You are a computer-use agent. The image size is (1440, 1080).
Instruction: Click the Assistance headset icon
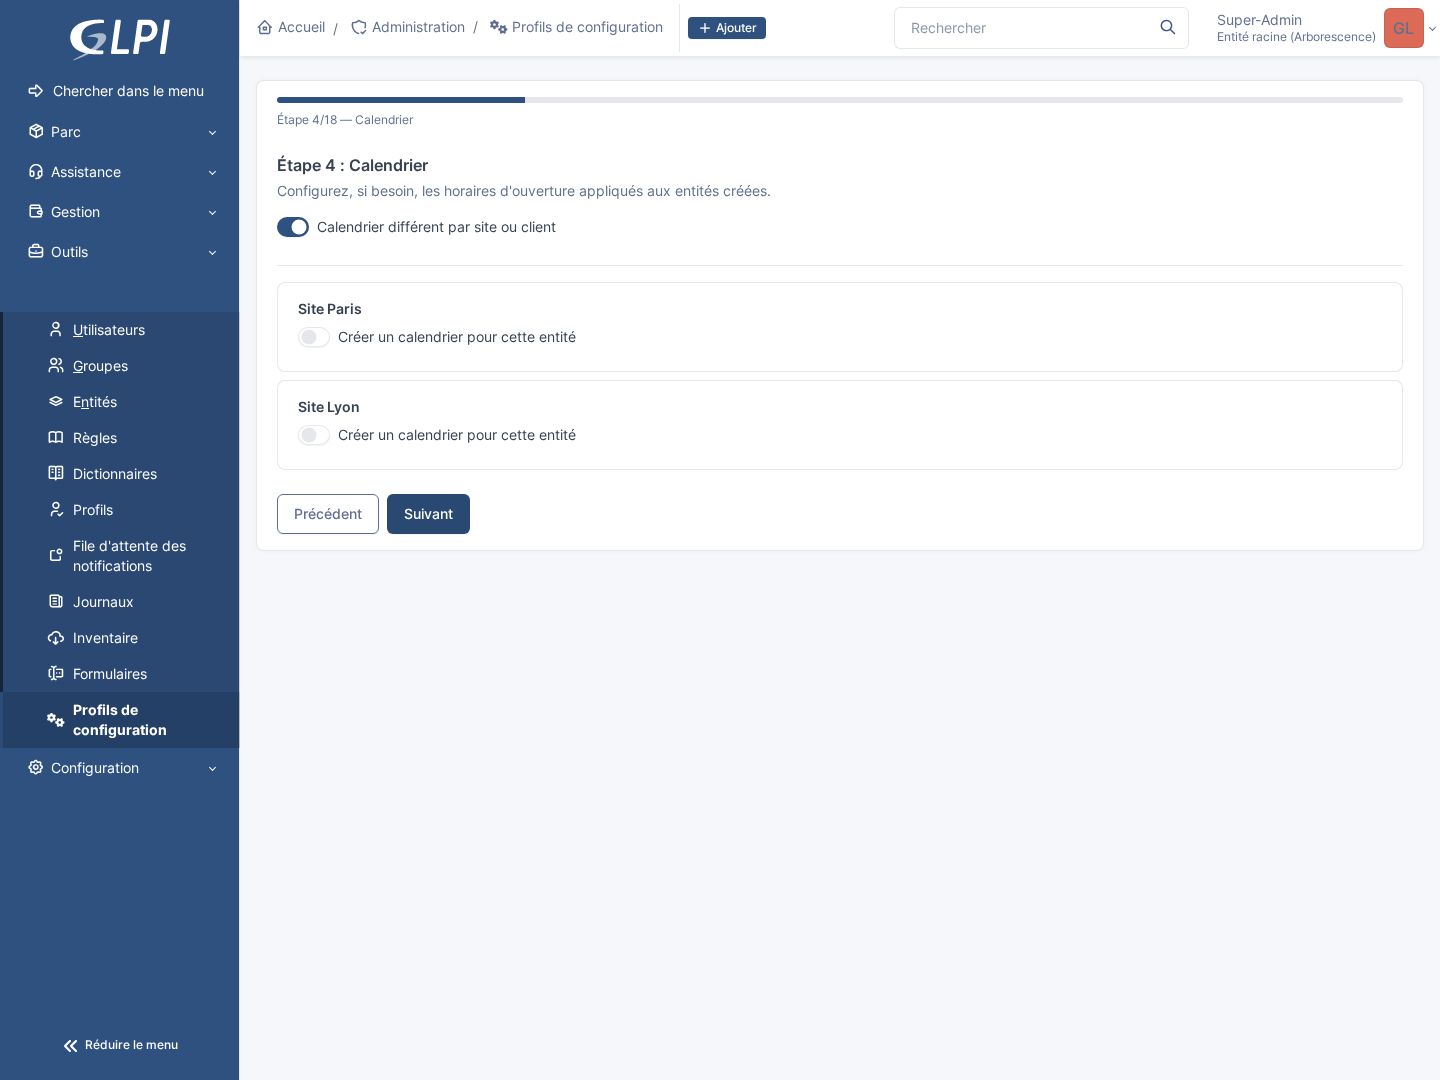coord(36,172)
